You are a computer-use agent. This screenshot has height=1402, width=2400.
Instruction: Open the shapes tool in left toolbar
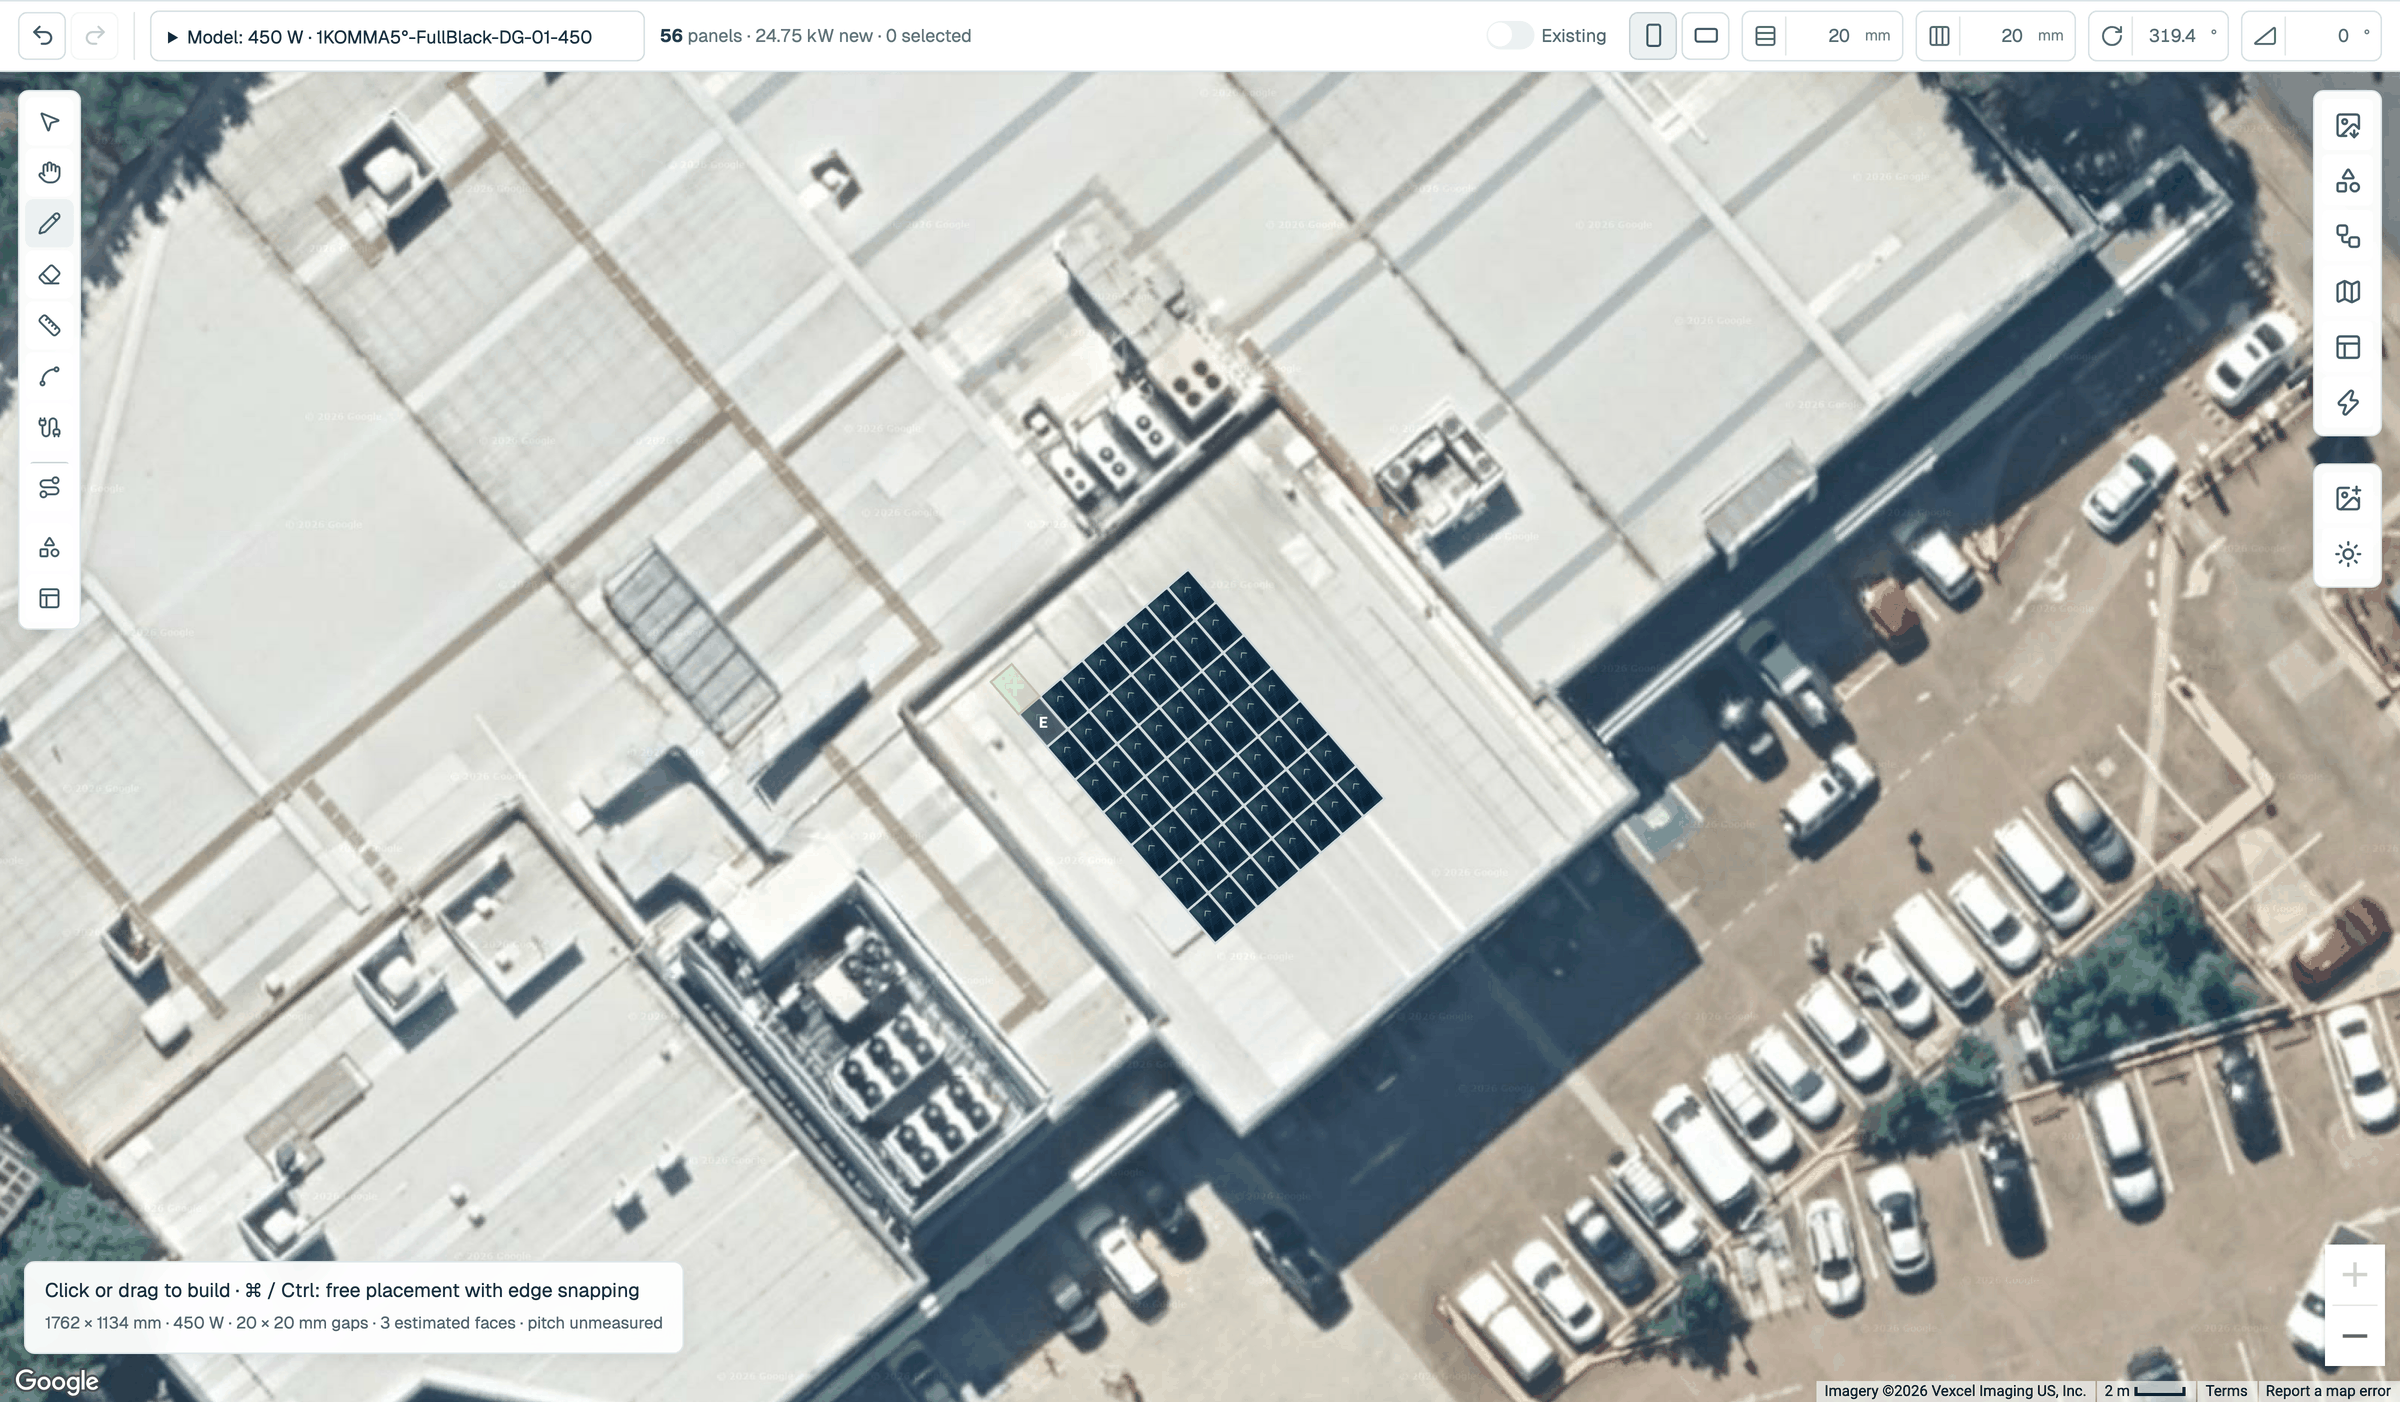[x=49, y=548]
